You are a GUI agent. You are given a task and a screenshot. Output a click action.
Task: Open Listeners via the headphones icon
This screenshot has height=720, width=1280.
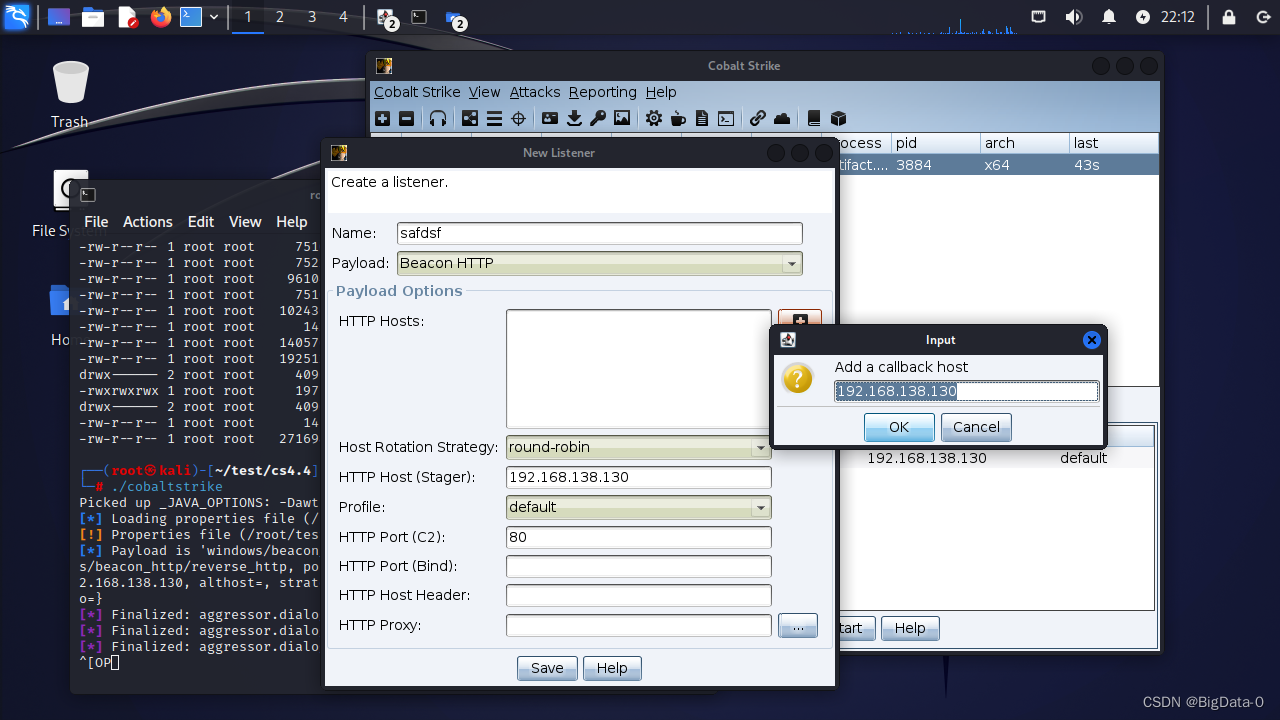tap(437, 118)
